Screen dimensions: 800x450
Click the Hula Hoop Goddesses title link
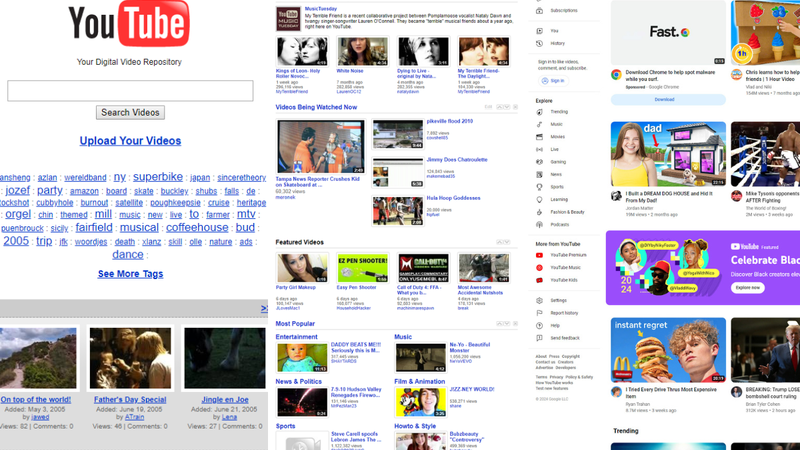[x=453, y=198]
